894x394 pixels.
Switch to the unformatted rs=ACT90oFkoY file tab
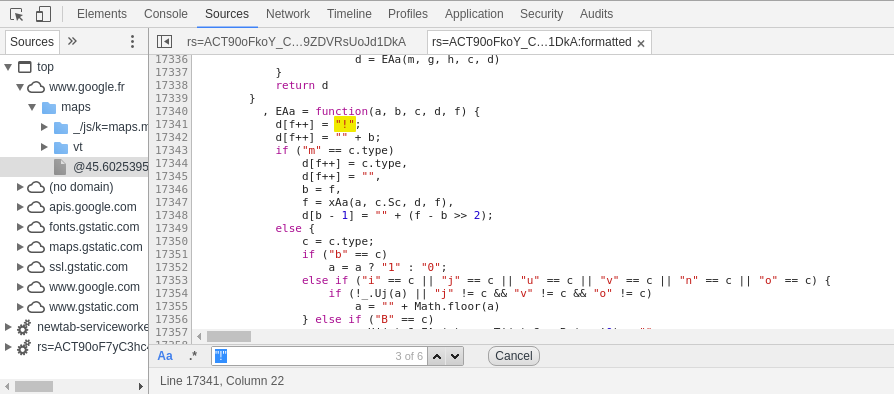[x=296, y=42]
